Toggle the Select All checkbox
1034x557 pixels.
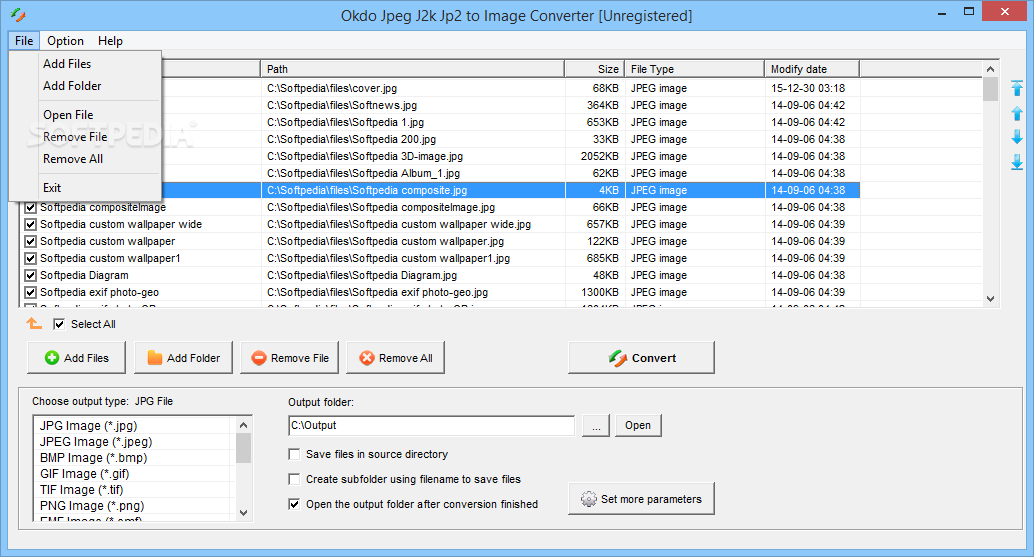[x=59, y=324]
